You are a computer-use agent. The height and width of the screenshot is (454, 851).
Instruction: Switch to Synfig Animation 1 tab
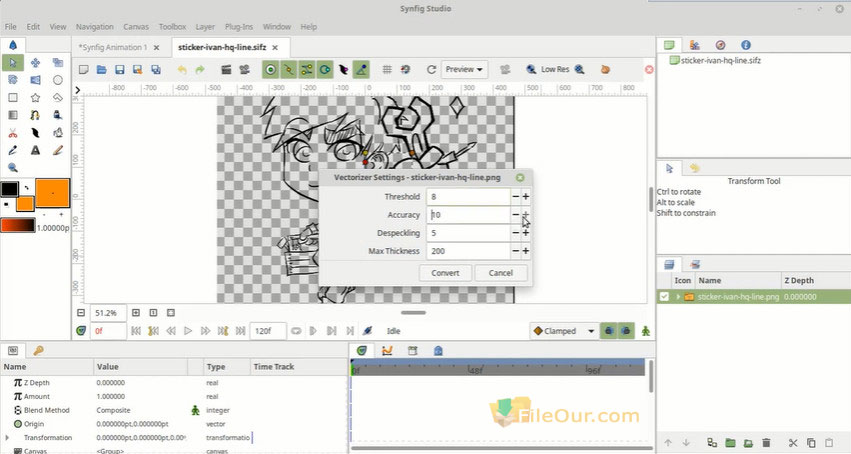113,47
